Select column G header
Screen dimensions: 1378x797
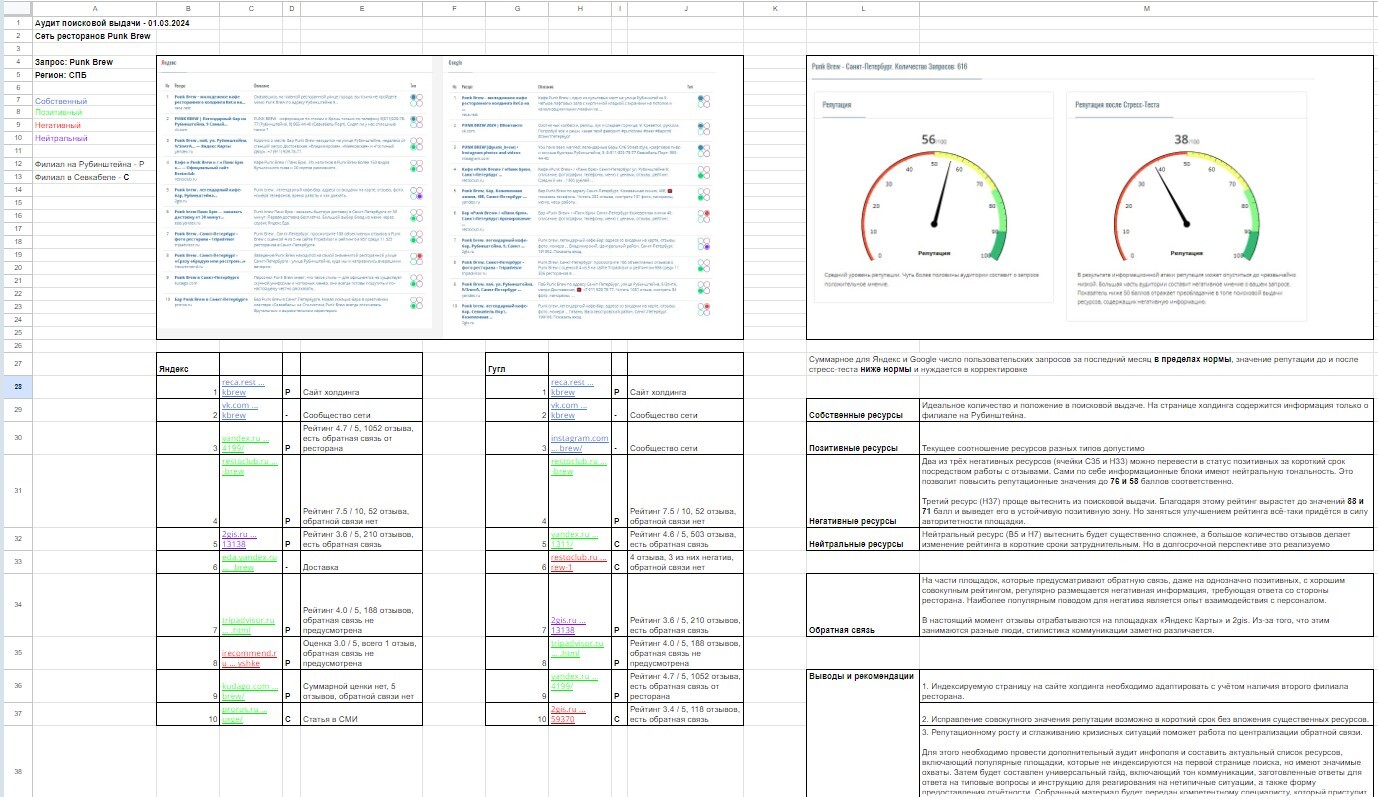[x=517, y=8]
